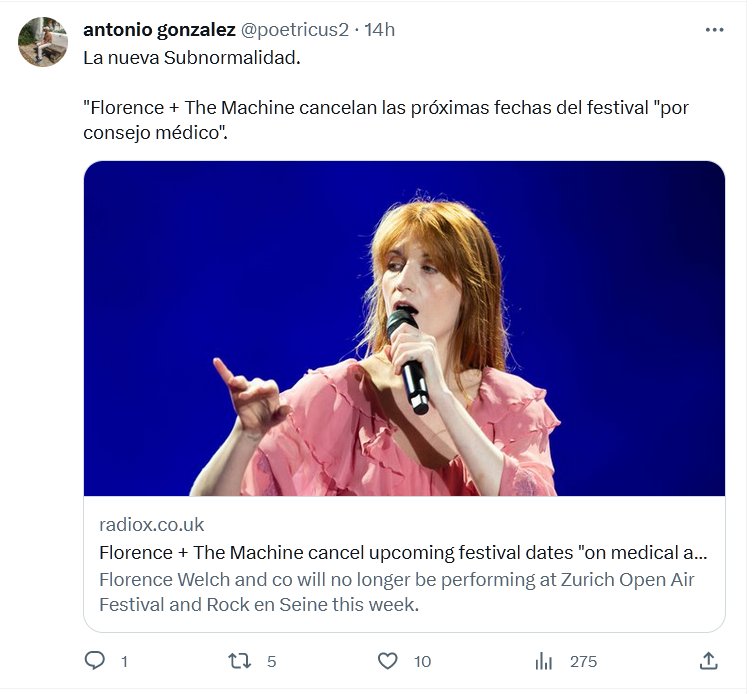
Task: Click the reply speech bubble icon
Action: pos(95,661)
